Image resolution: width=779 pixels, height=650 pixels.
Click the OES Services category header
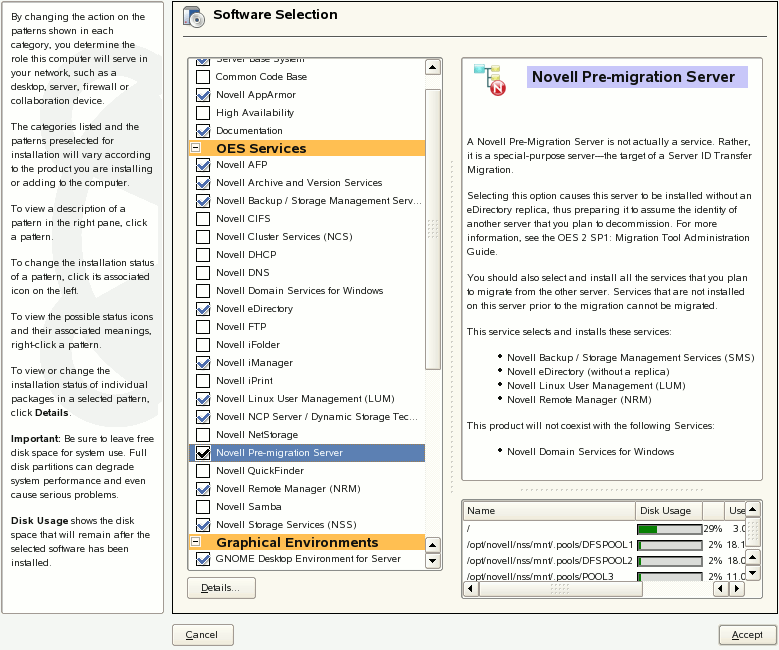click(x=307, y=148)
